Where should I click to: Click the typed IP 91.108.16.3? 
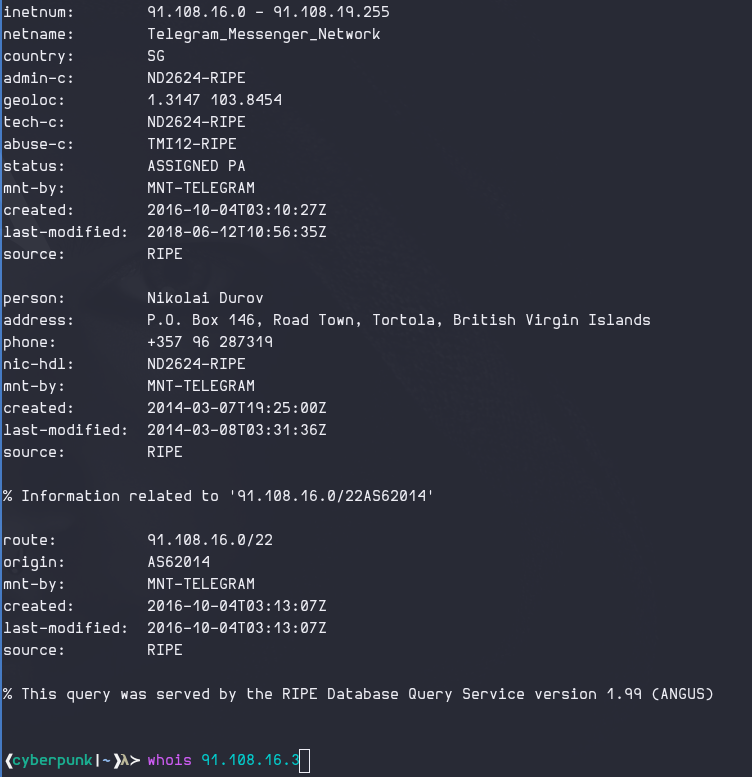tap(250, 760)
